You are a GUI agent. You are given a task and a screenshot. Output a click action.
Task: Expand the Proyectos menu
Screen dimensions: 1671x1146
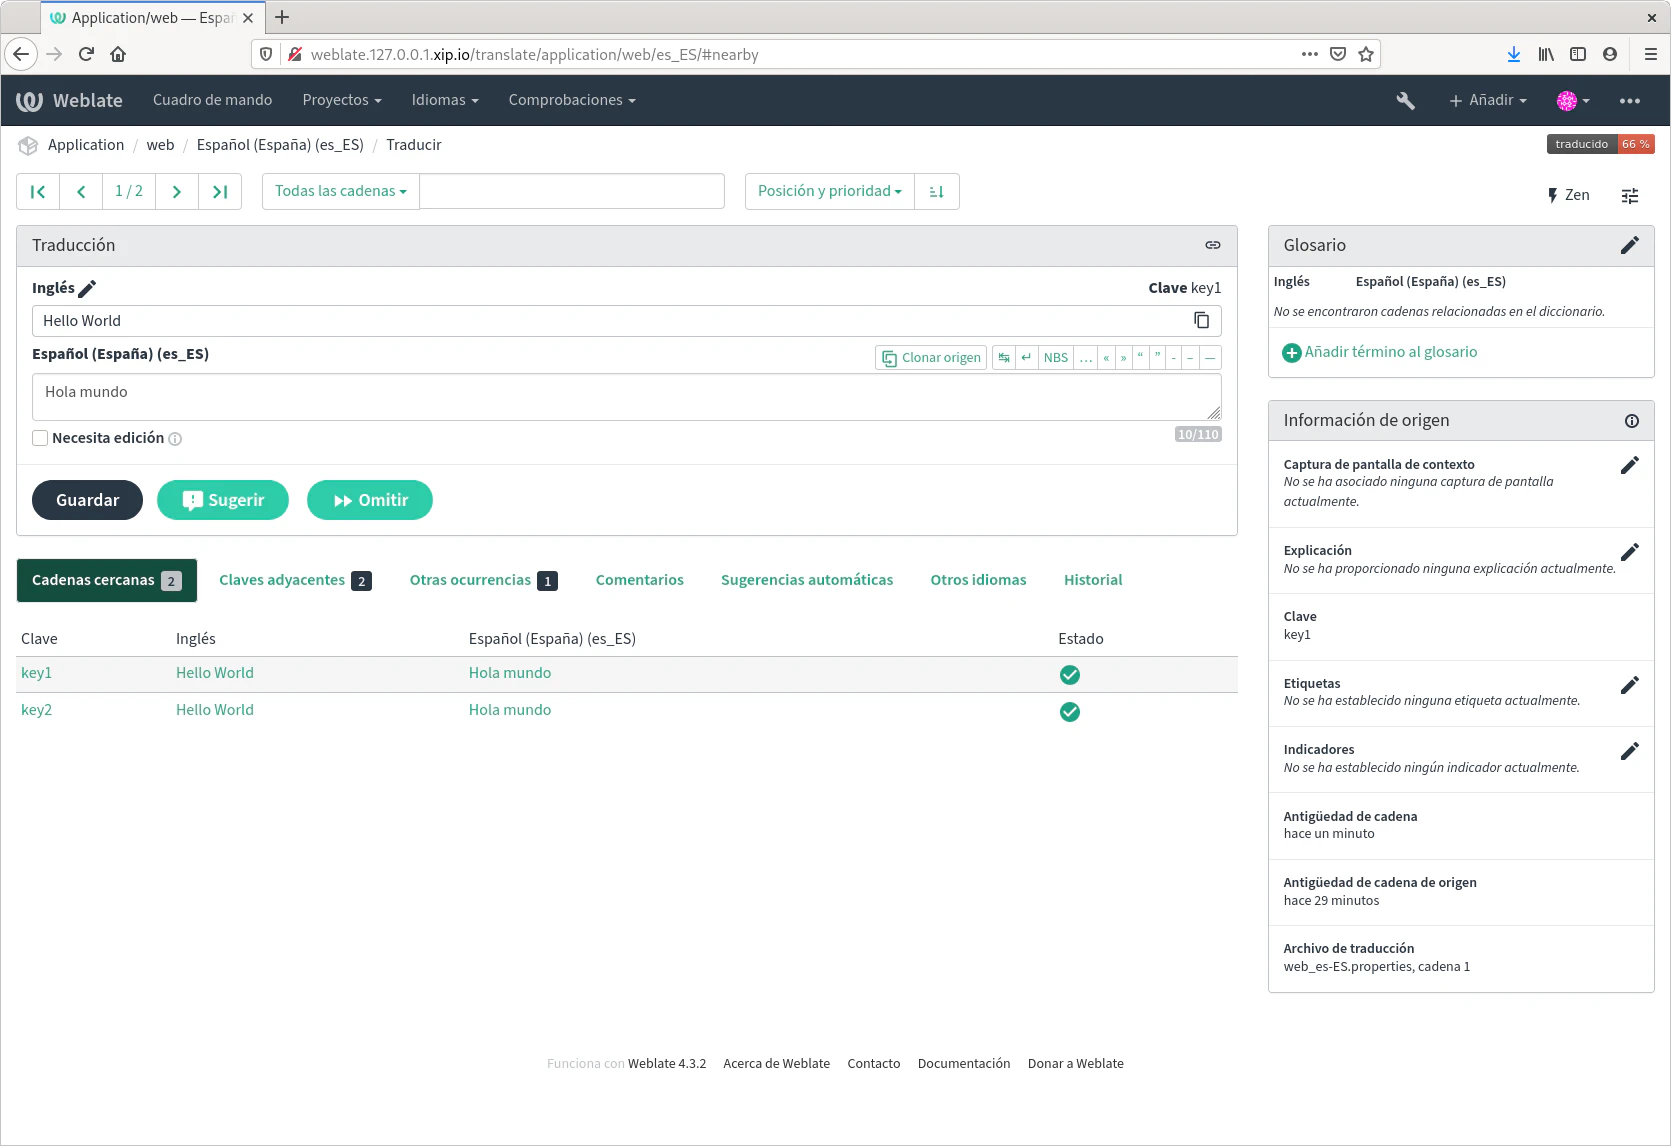pos(342,100)
